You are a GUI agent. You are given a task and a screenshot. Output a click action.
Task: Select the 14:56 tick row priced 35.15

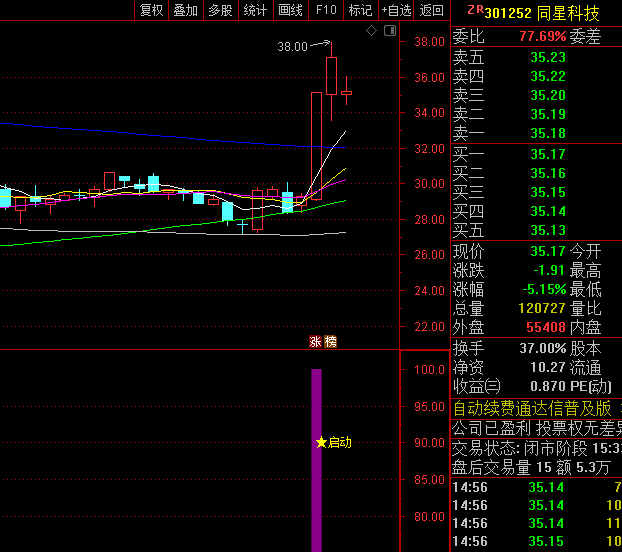click(537, 541)
